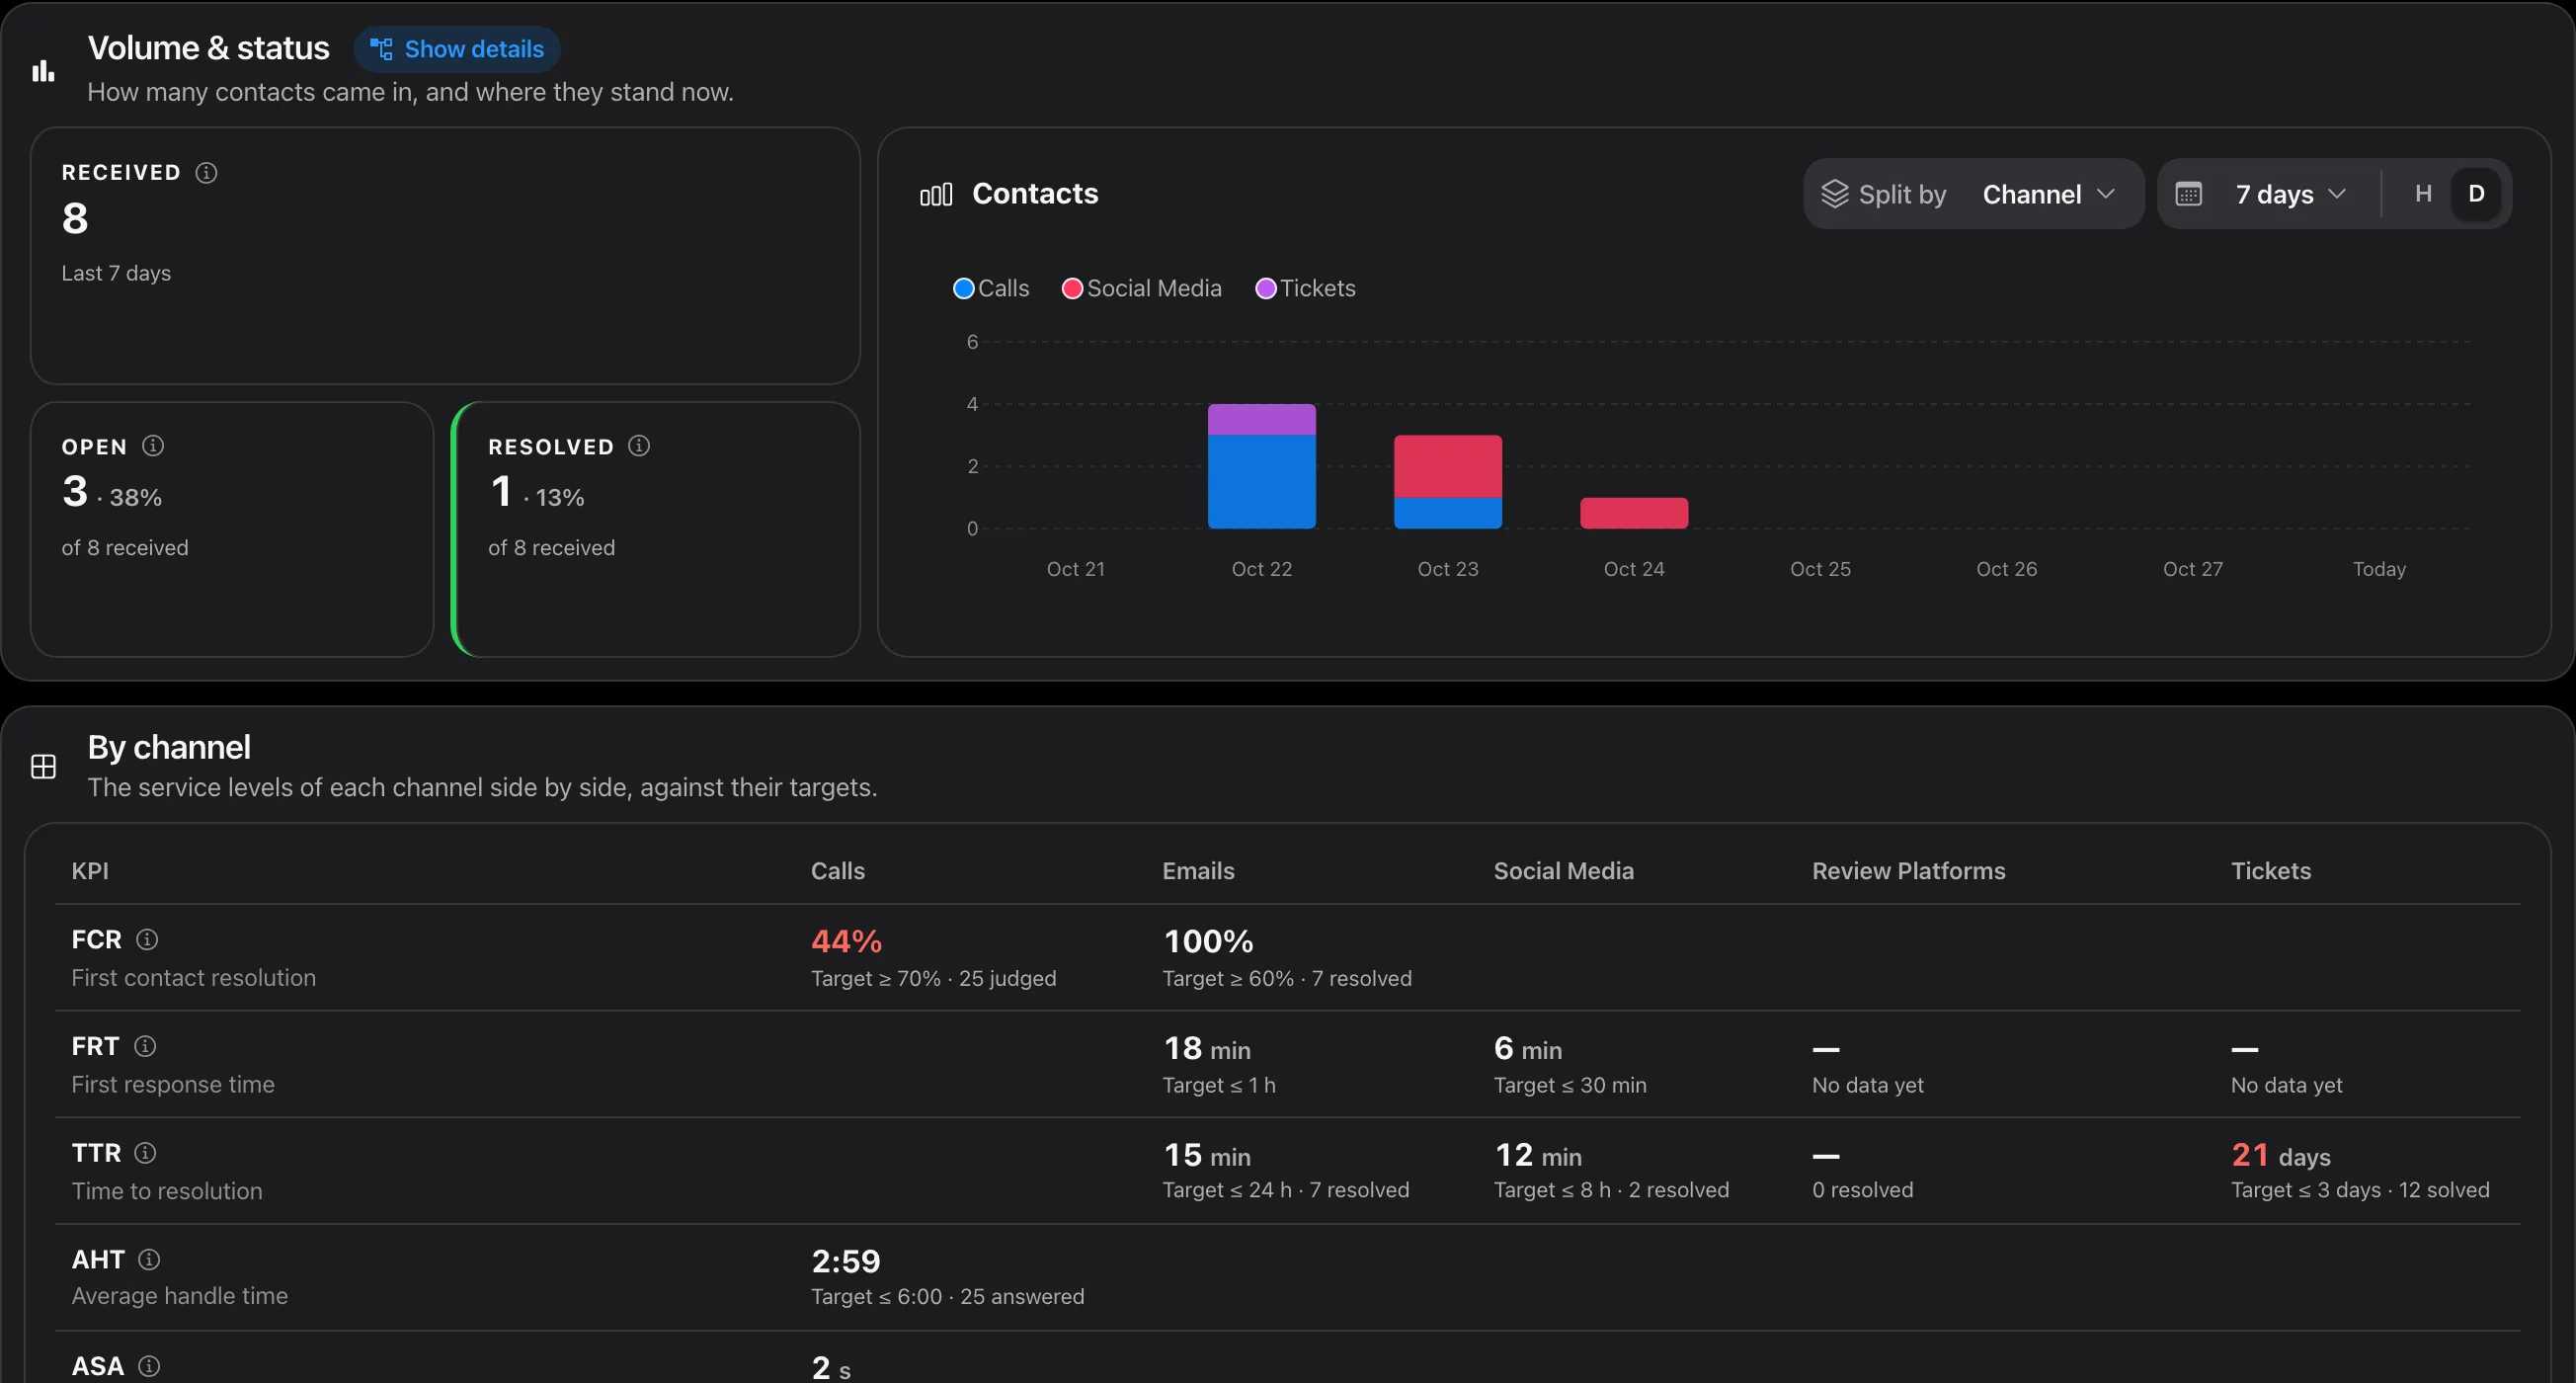Open the RECEIVED 8 card
Viewport: 2576px width, 1383px height.
445,256
